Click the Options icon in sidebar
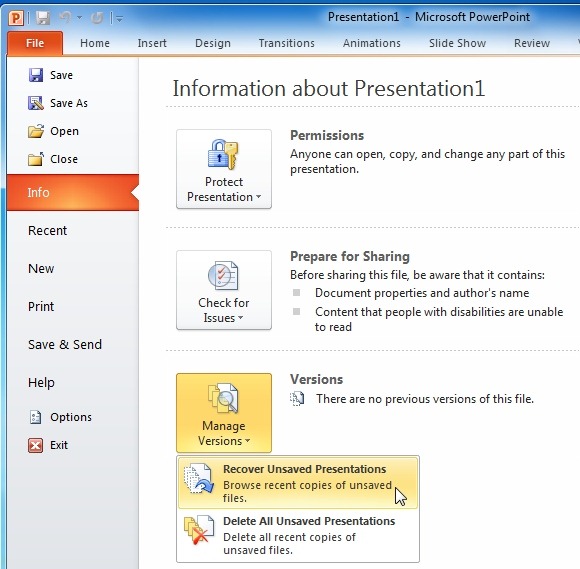The width and height of the screenshot is (580, 569). point(36,417)
